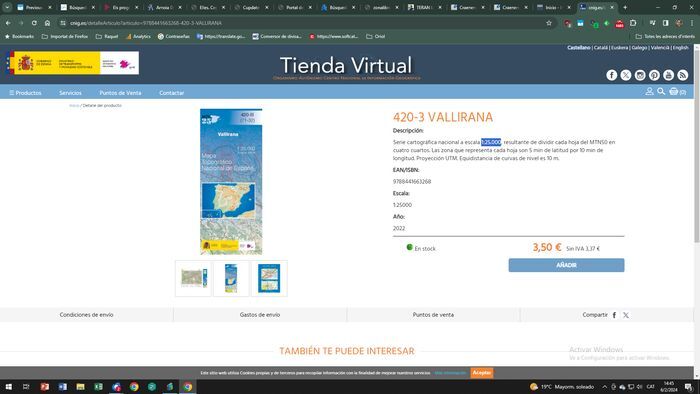Open the Pinterest icon in header
Viewport: 700px width, 394px height.
654,75
